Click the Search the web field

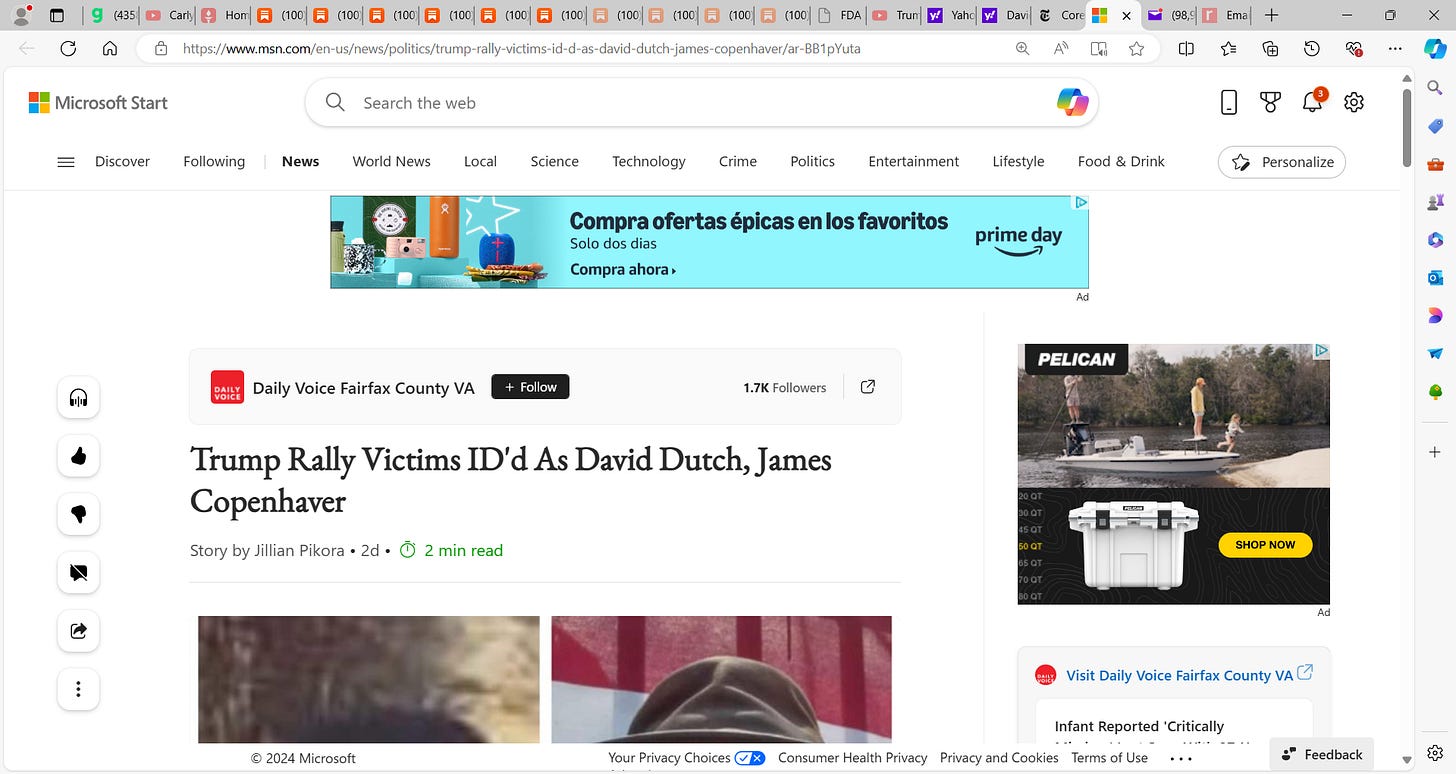tap(700, 102)
